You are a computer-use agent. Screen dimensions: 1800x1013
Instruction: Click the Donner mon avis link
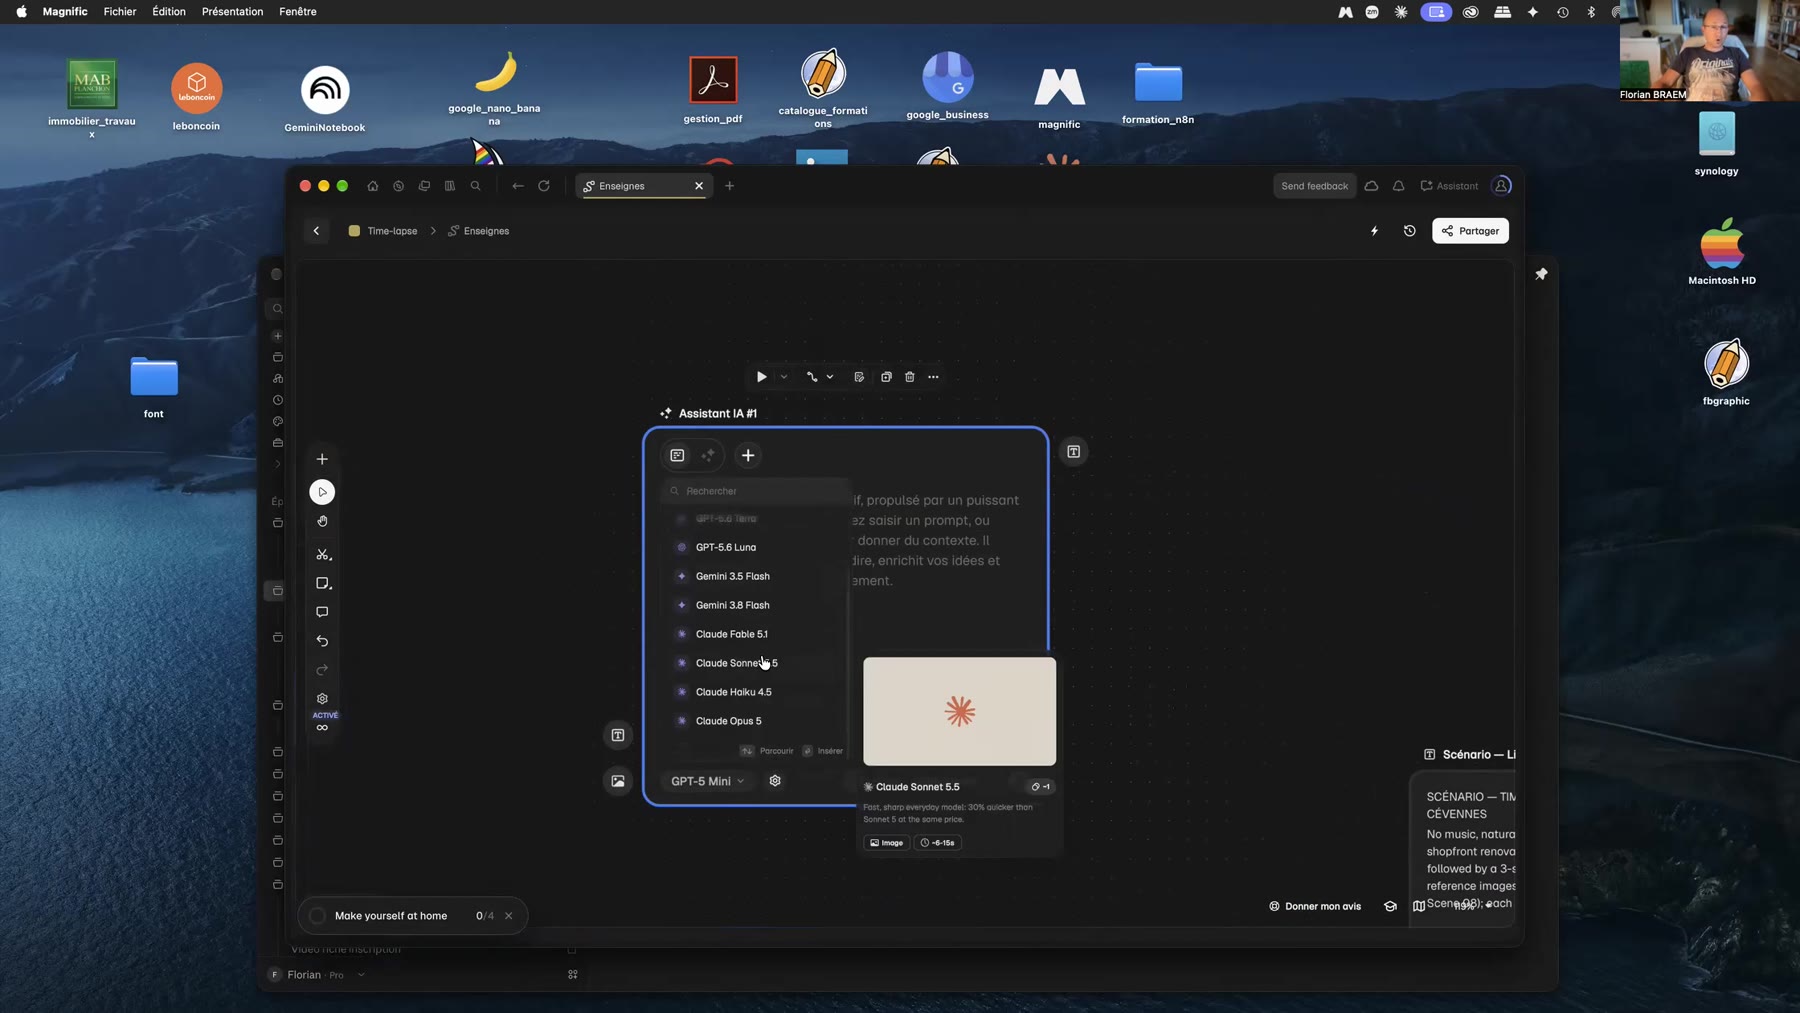click(x=1314, y=906)
